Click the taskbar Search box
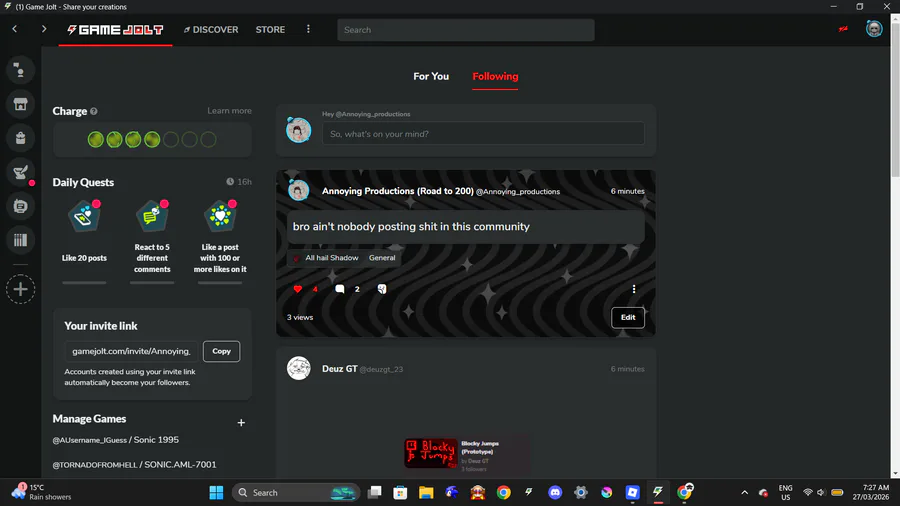Image resolution: width=900 pixels, height=506 pixels. click(296, 492)
